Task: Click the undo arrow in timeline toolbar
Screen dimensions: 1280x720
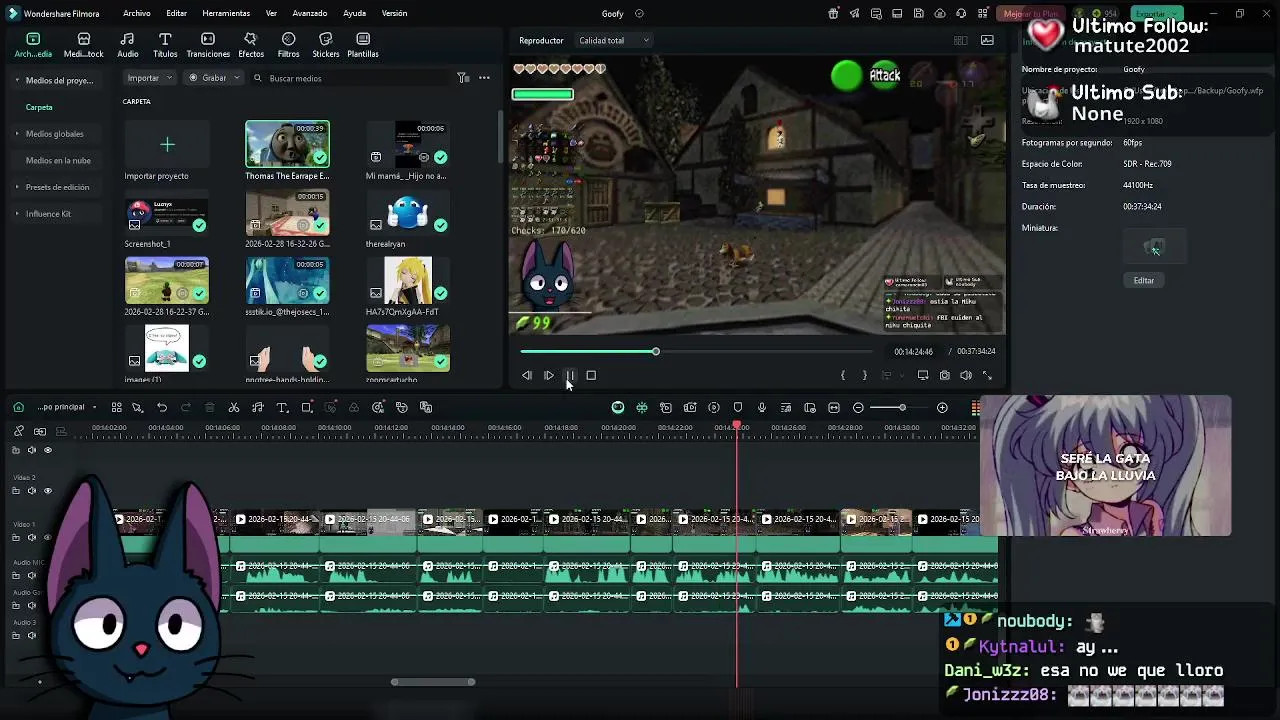Action: [162, 407]
